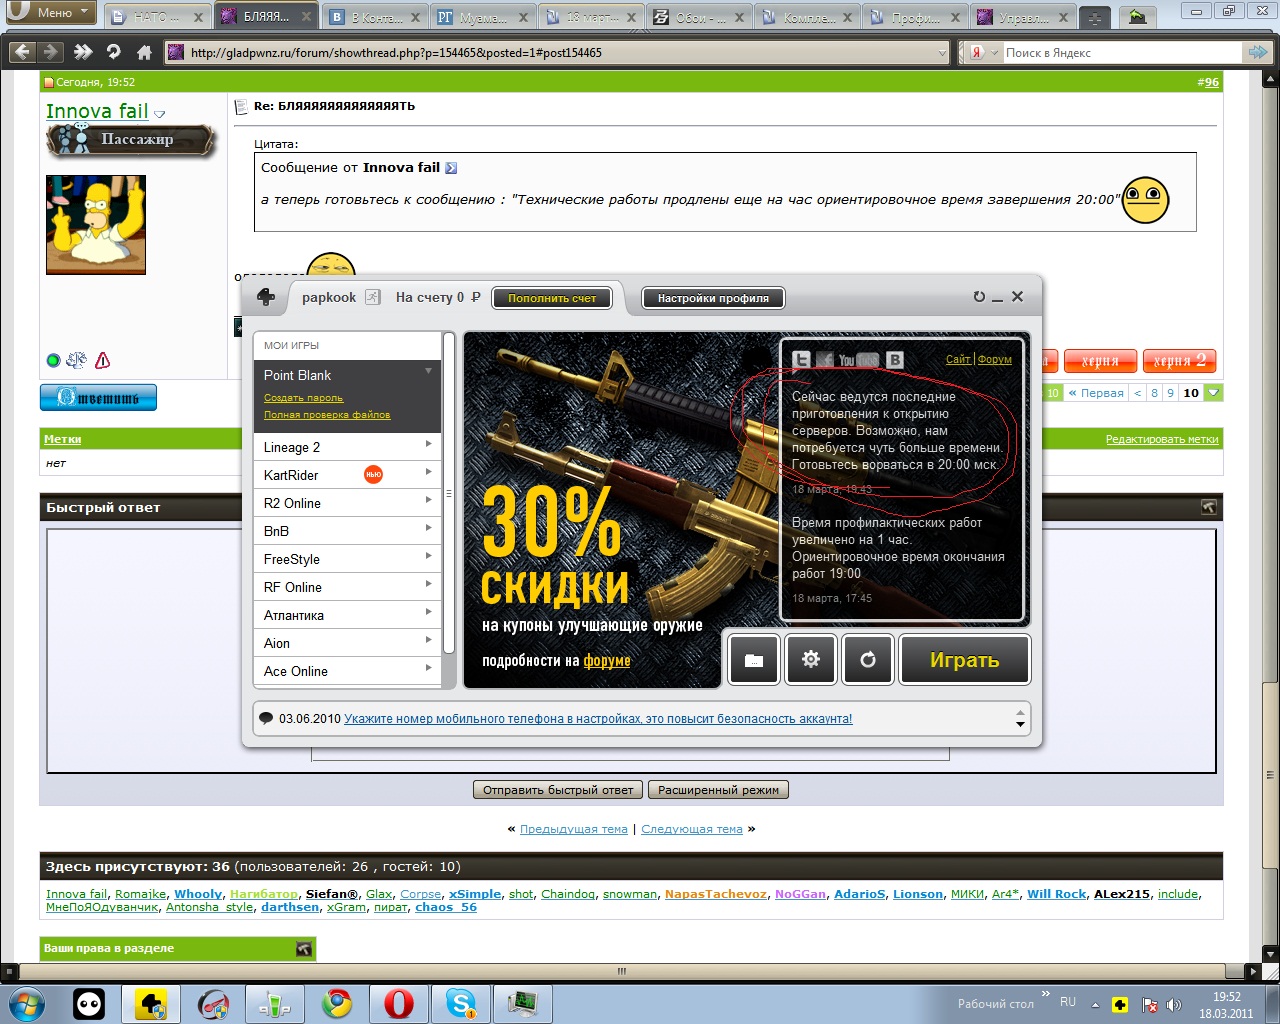Click the launcher game list scrollbar

tap(449, 493)
